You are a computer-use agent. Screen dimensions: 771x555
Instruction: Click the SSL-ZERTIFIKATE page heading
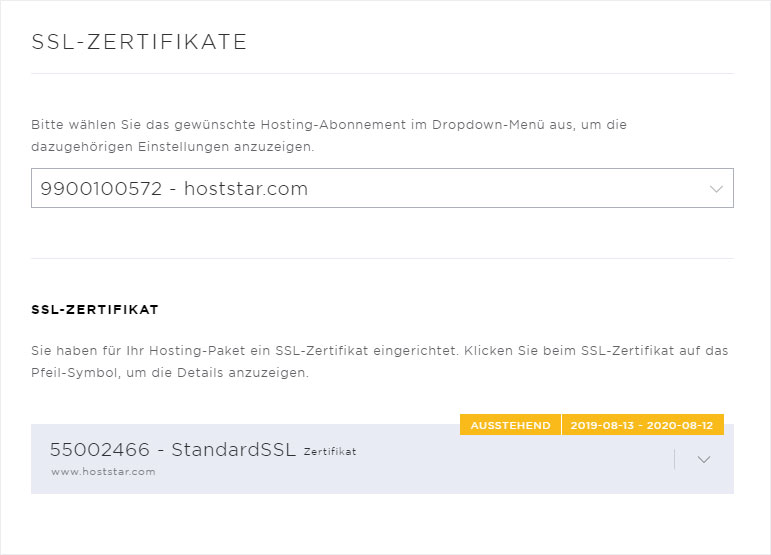pyautogui.click(x=139, y=42)
